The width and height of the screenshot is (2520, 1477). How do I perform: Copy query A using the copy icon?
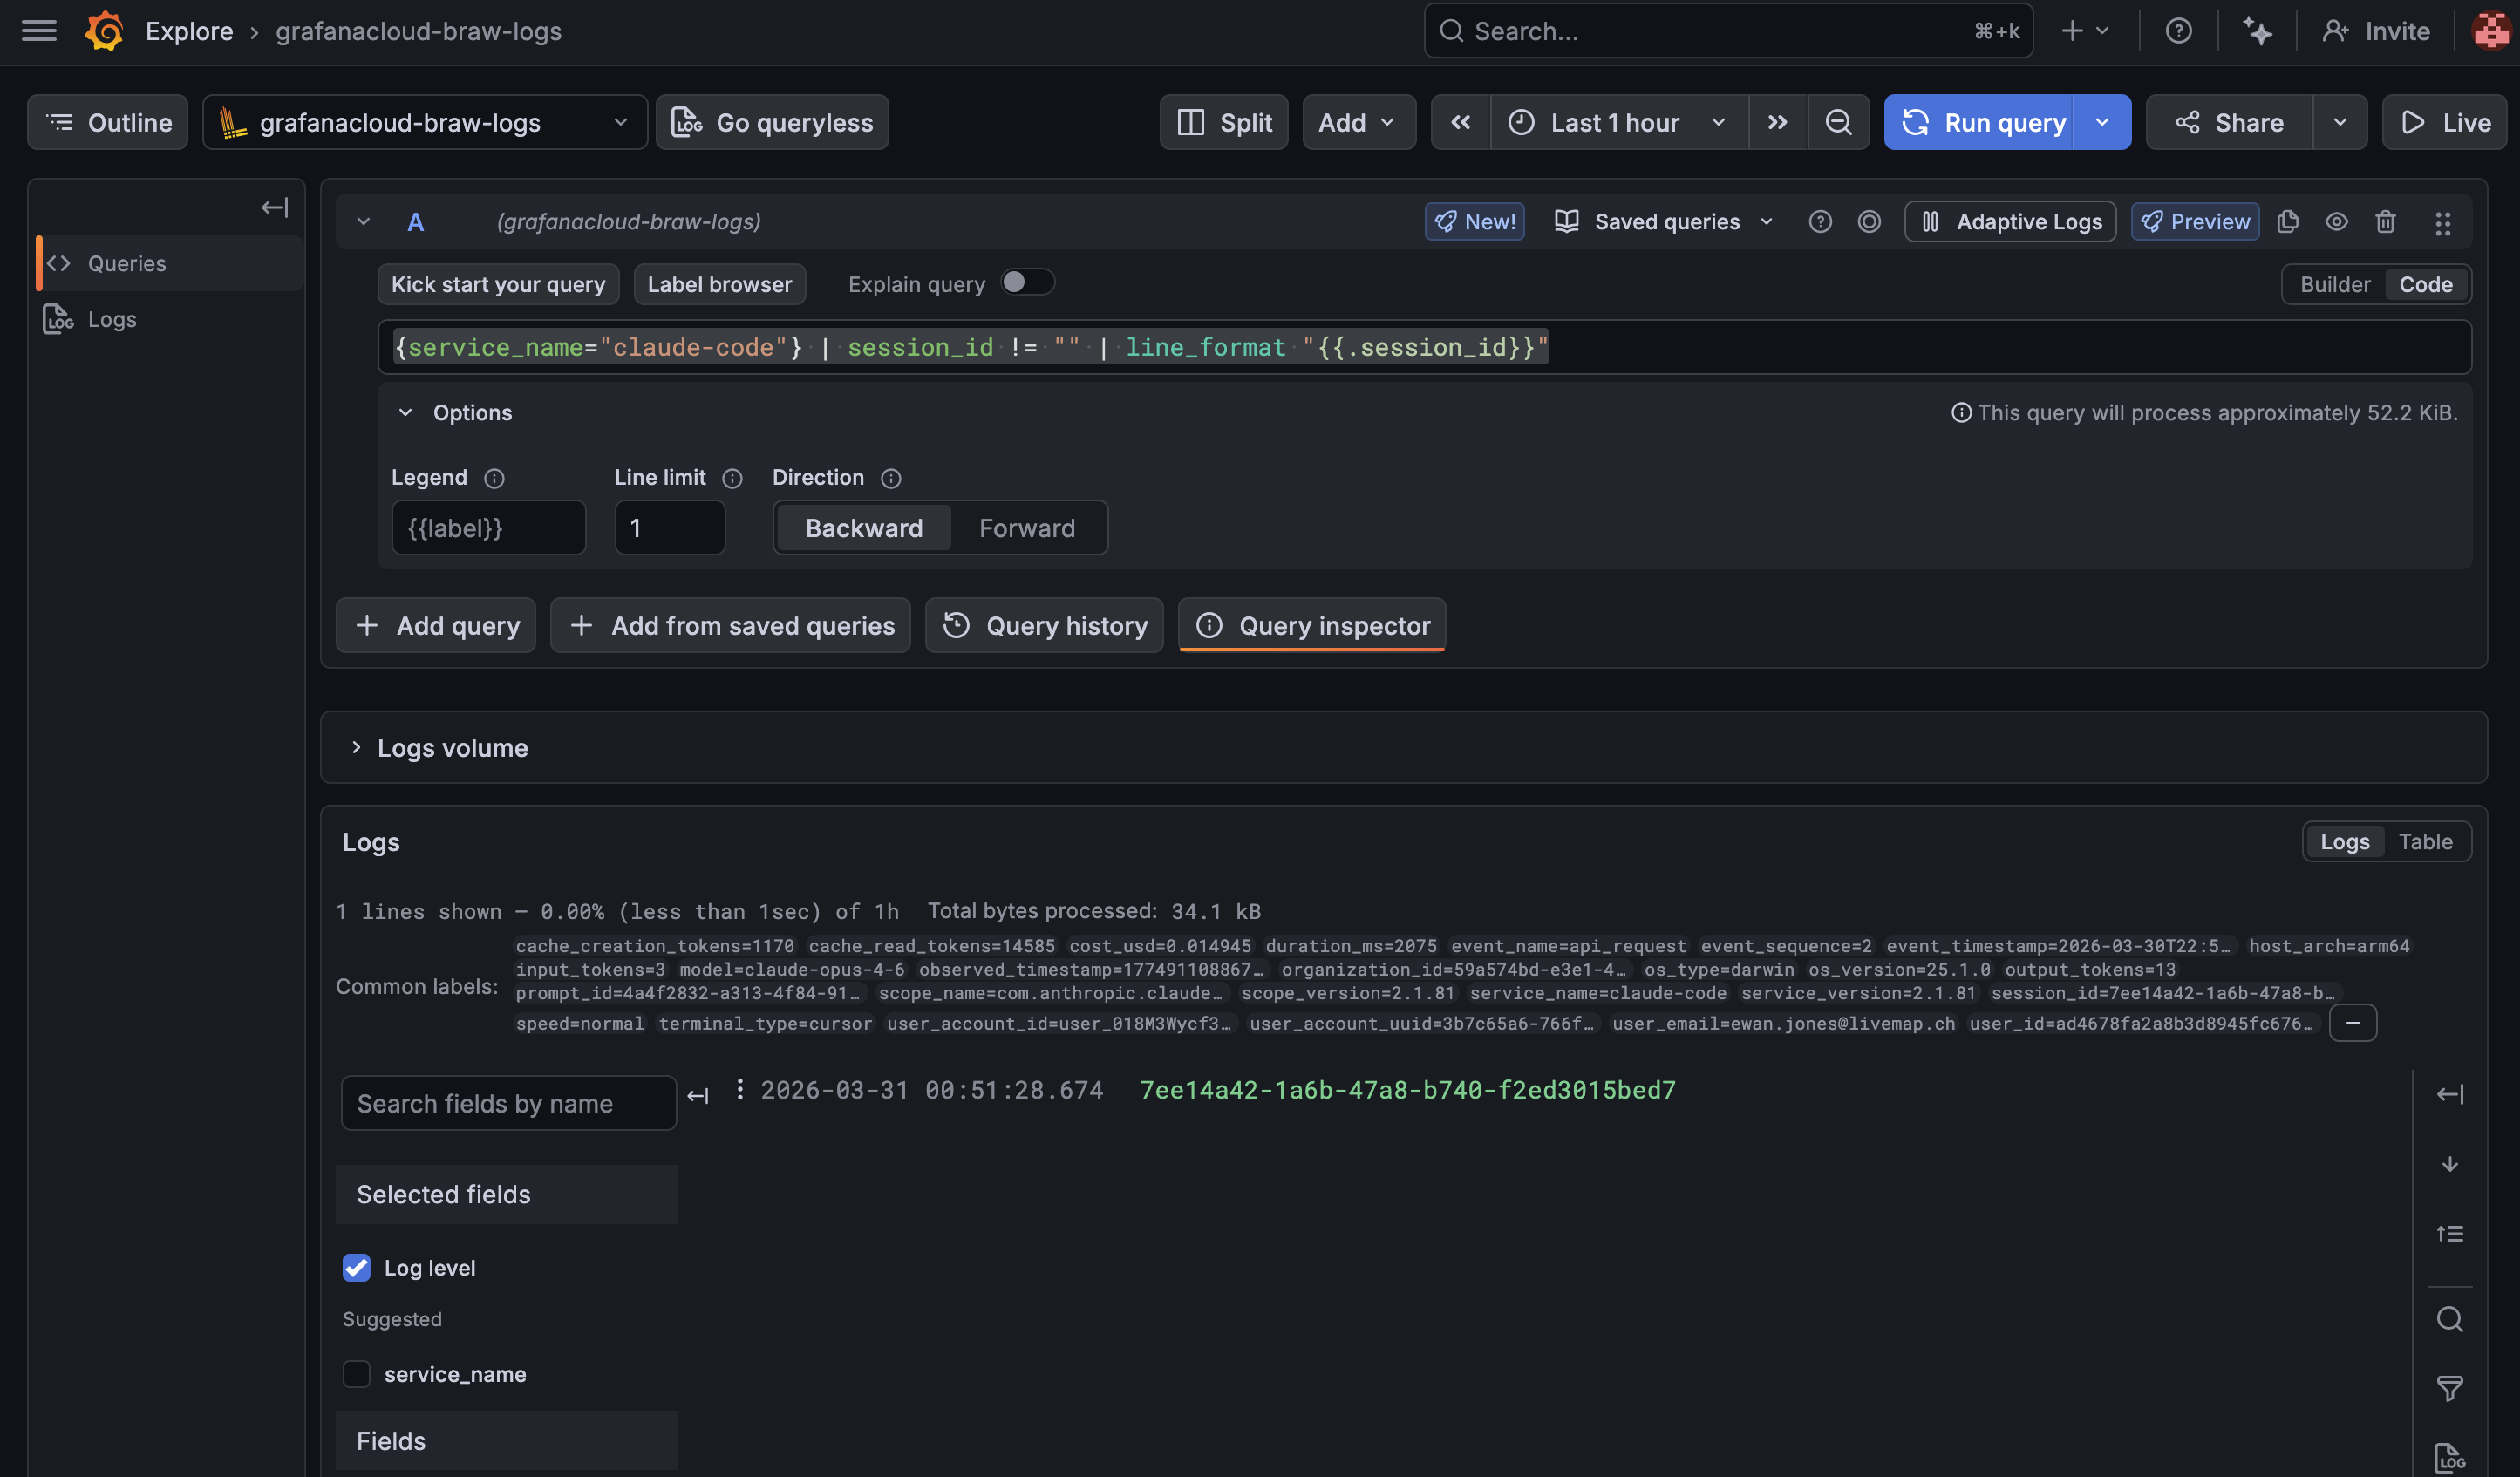point(2289,221)
